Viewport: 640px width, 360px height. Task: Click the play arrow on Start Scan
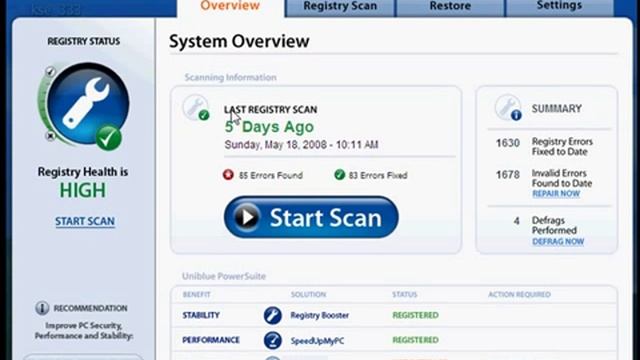coord(247,217)
